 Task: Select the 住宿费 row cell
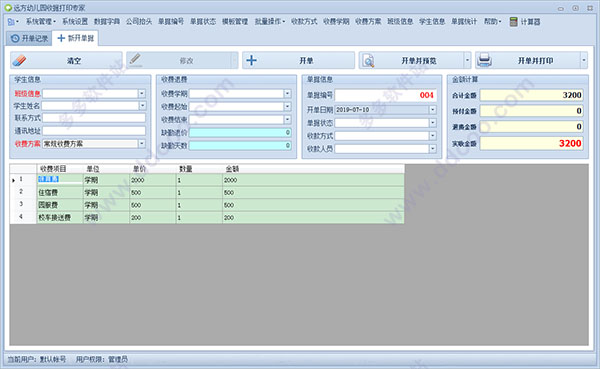[x=60, y=193]
